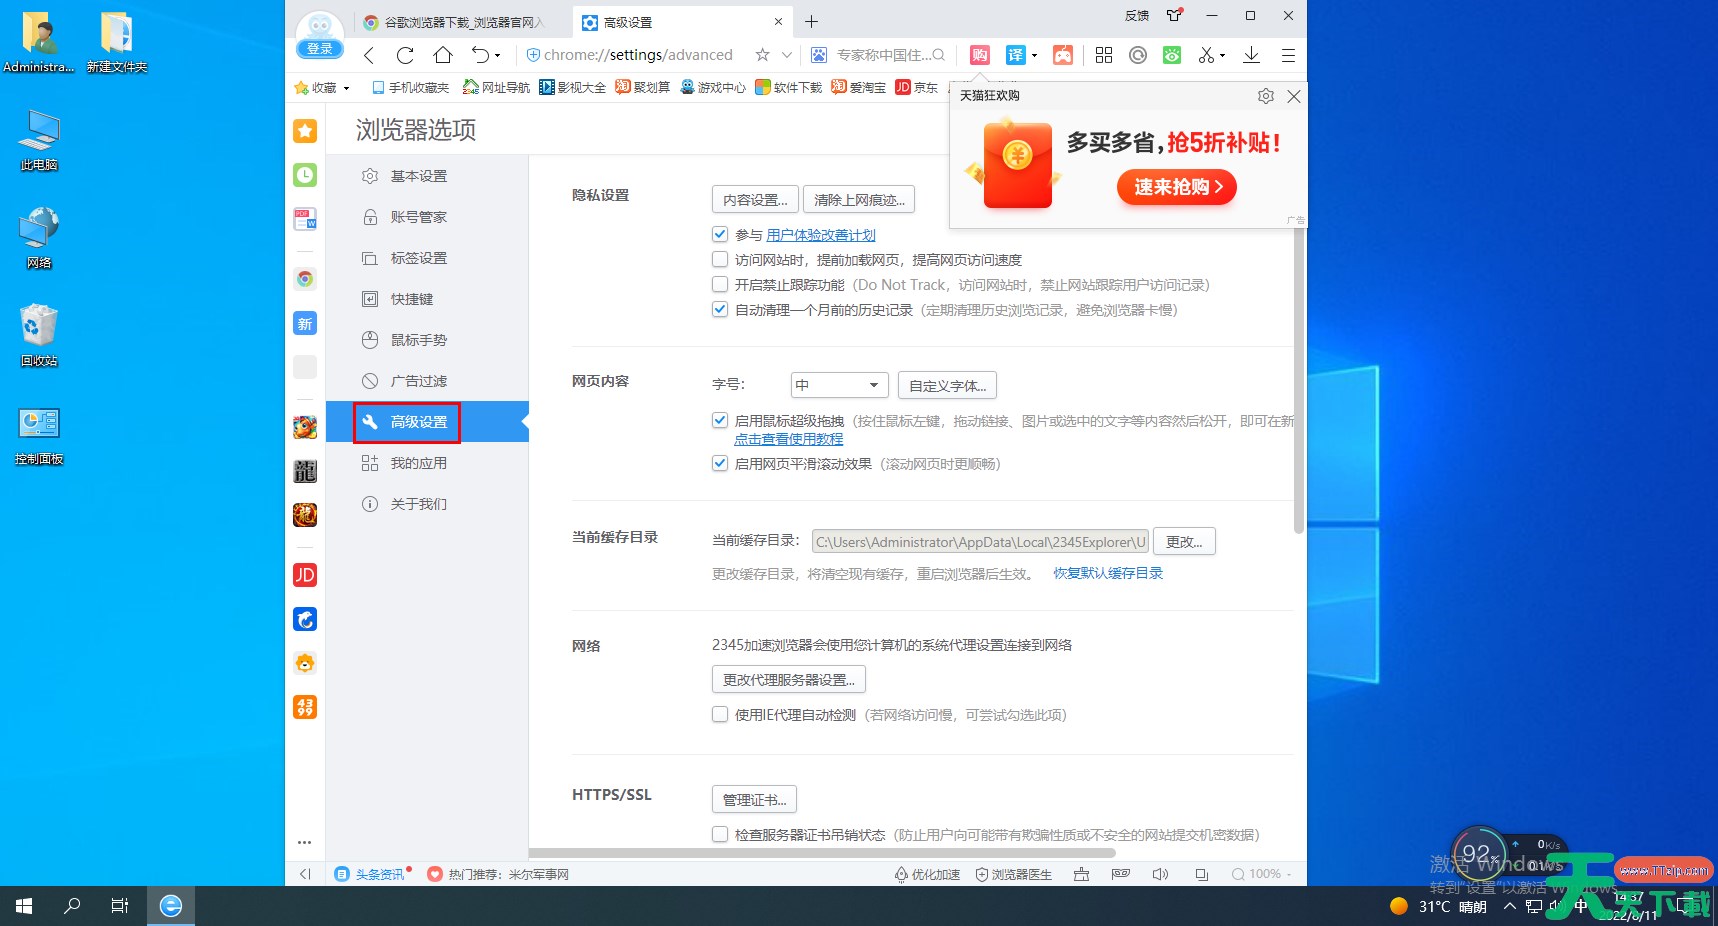Open the JD shortcut in left sidebar
Image resolution: width=1718 pixels, height=926 pixels.
305,575
